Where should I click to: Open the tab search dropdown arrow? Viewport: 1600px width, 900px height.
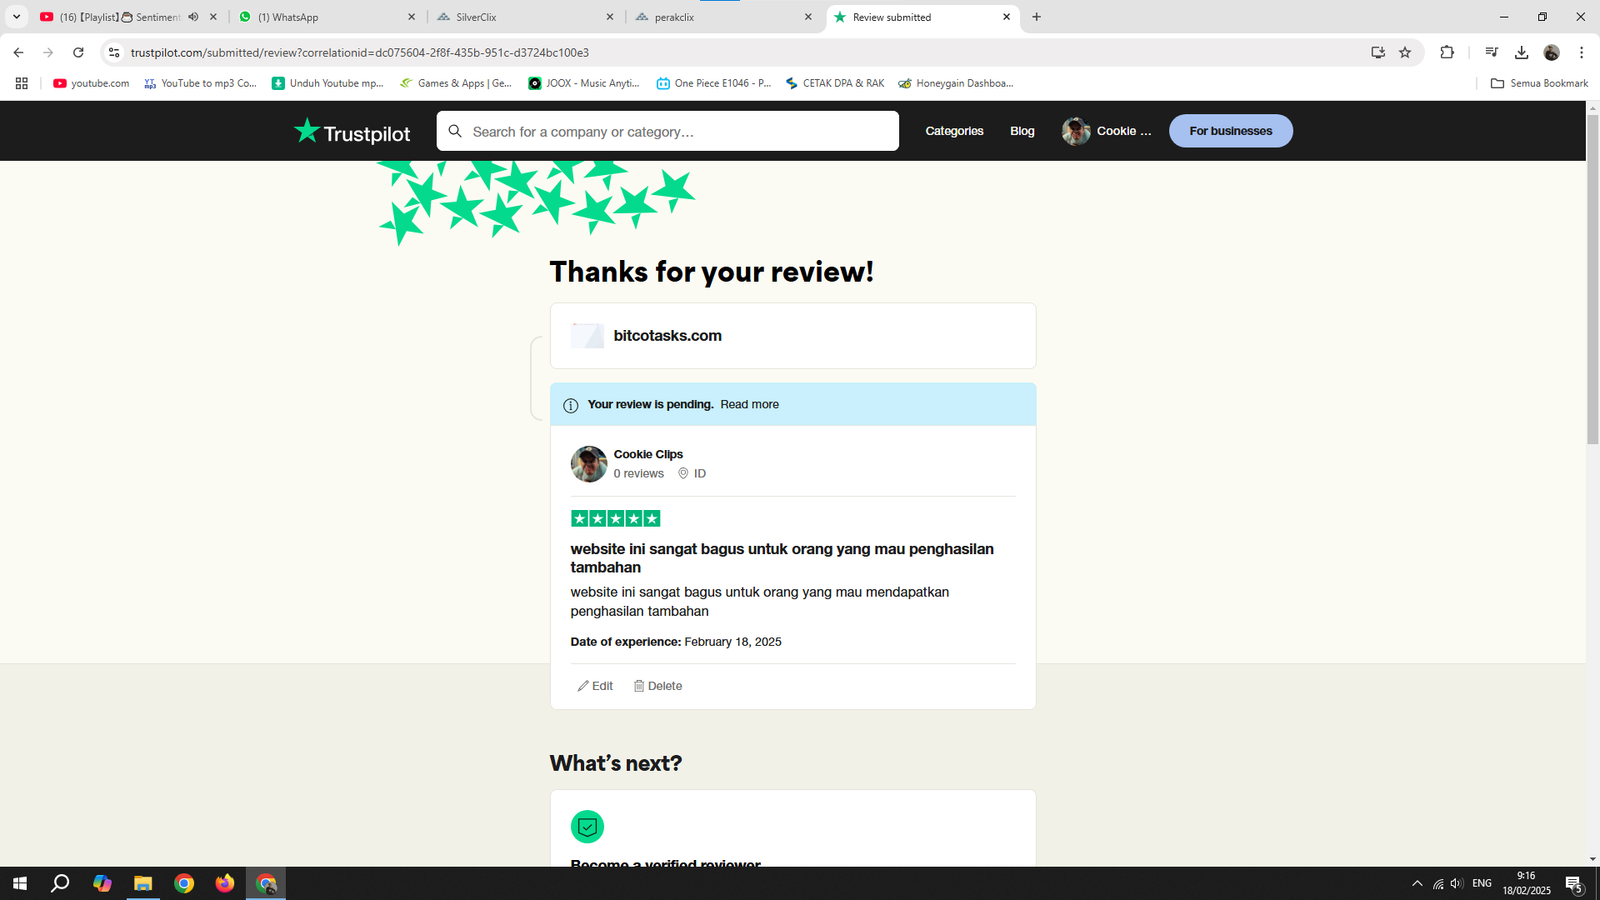click(x=16, y=17)
